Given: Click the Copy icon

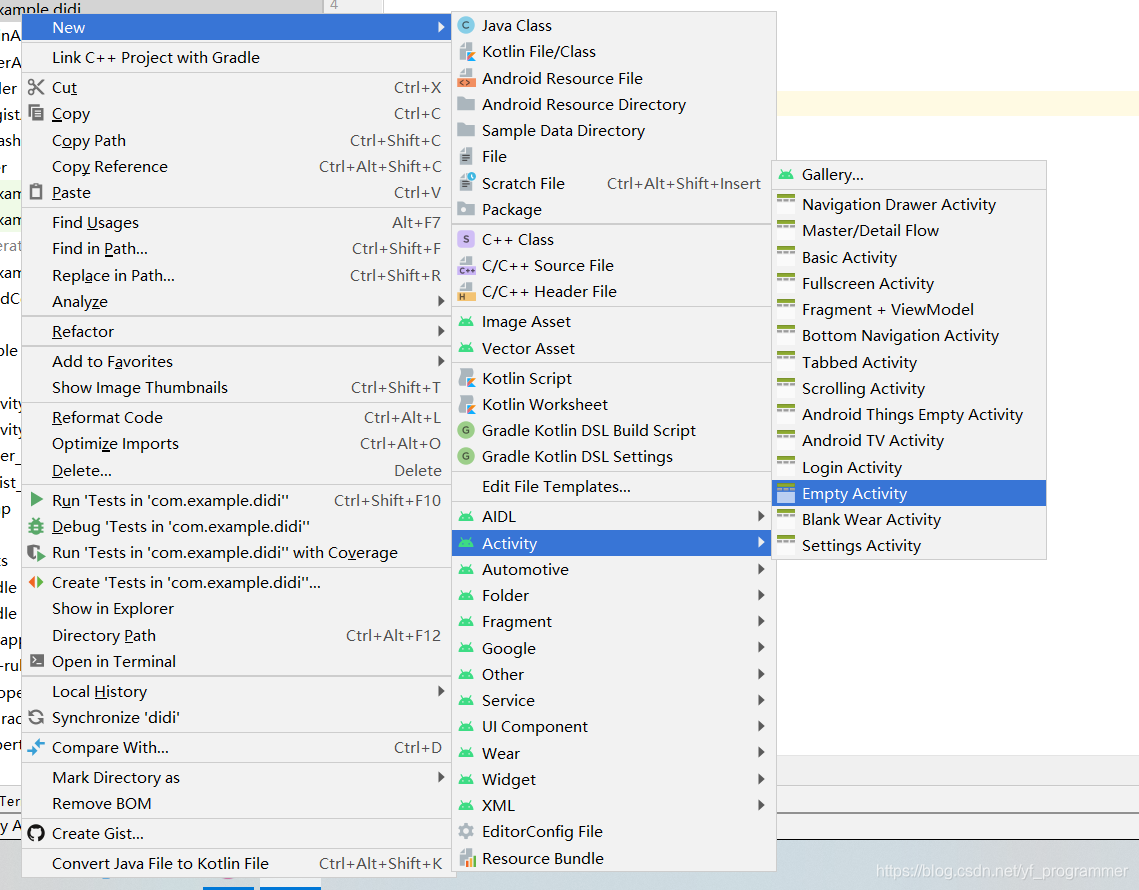Looking at the screenshot, I should coord(36,113).
